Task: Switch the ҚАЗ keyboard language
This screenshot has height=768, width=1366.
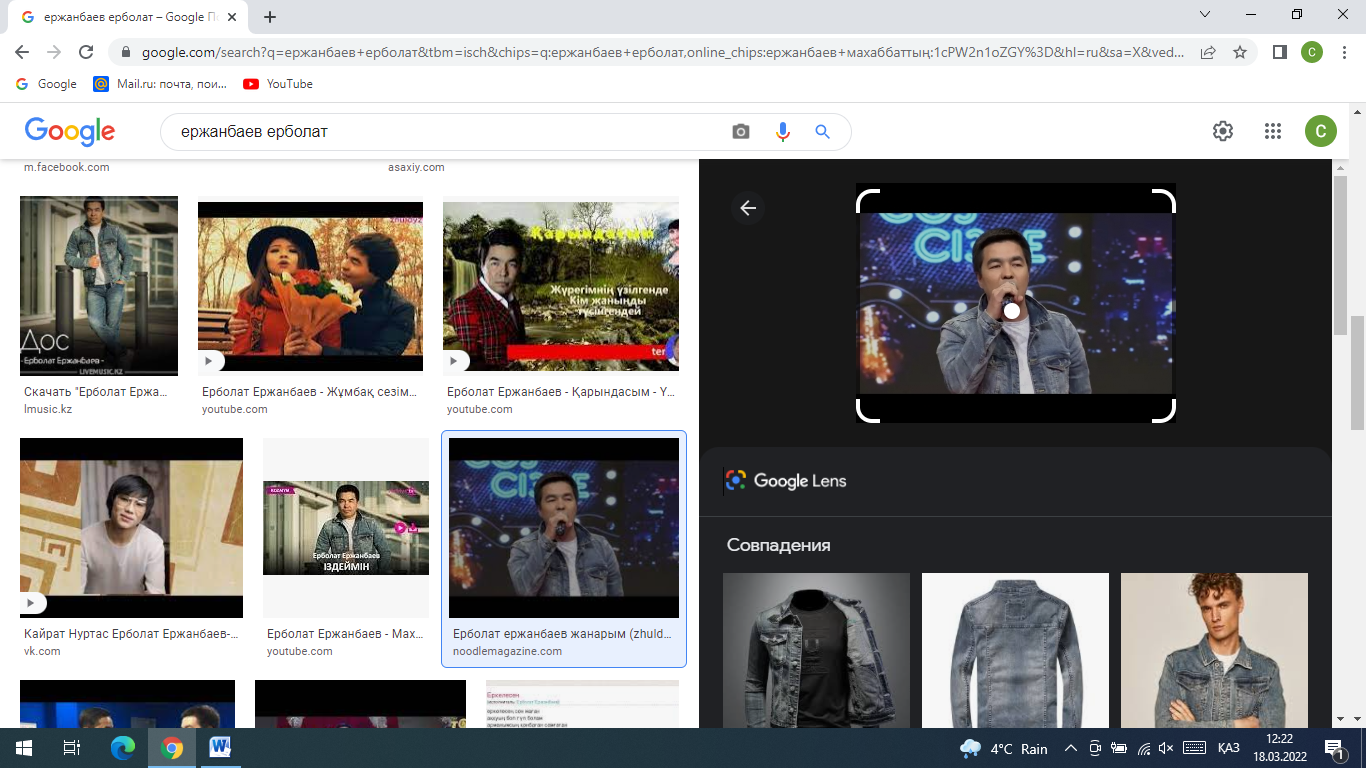Action: pyautogui.click(x=1229, y=748)
